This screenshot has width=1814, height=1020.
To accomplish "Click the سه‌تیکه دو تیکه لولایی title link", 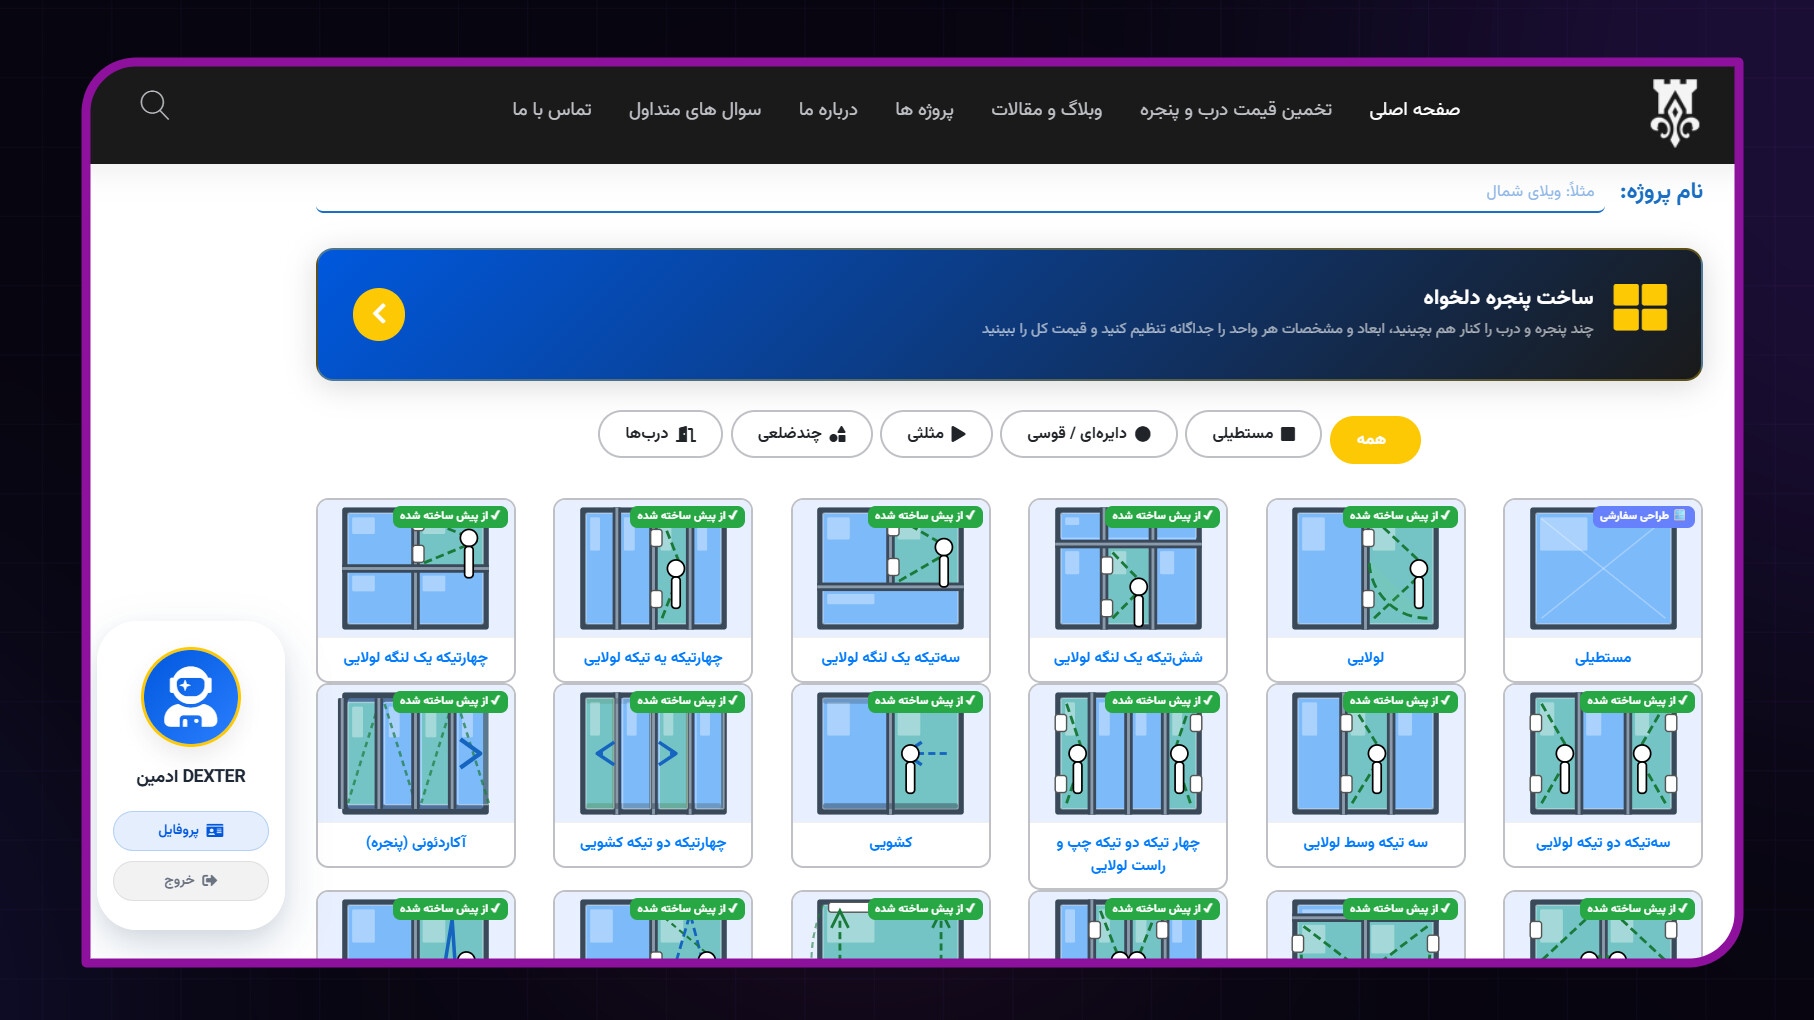I will click(x=1603, y=842).
